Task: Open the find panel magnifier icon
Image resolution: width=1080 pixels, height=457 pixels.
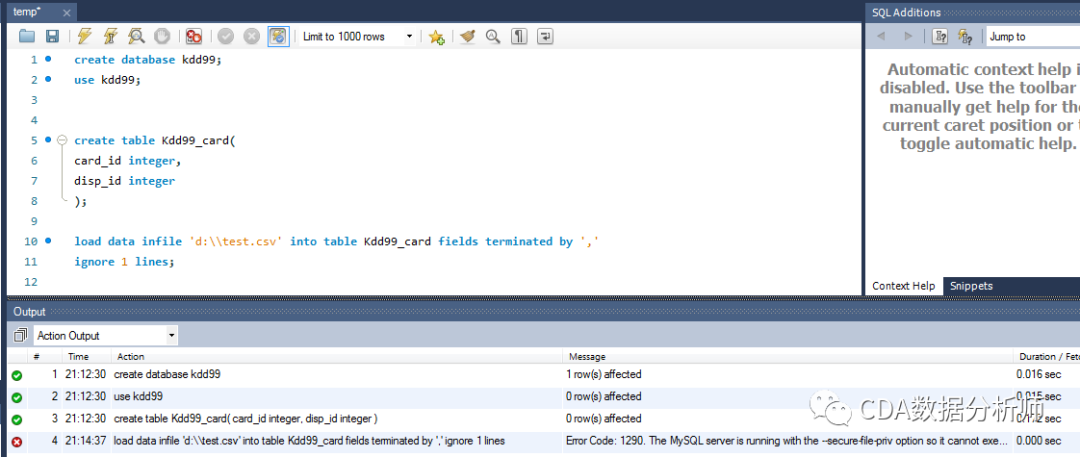Action: (x=493, y=37)
